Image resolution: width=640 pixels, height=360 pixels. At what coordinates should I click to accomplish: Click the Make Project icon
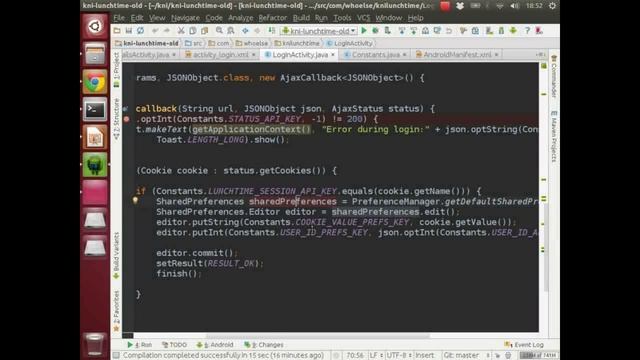tap(271, 31)
